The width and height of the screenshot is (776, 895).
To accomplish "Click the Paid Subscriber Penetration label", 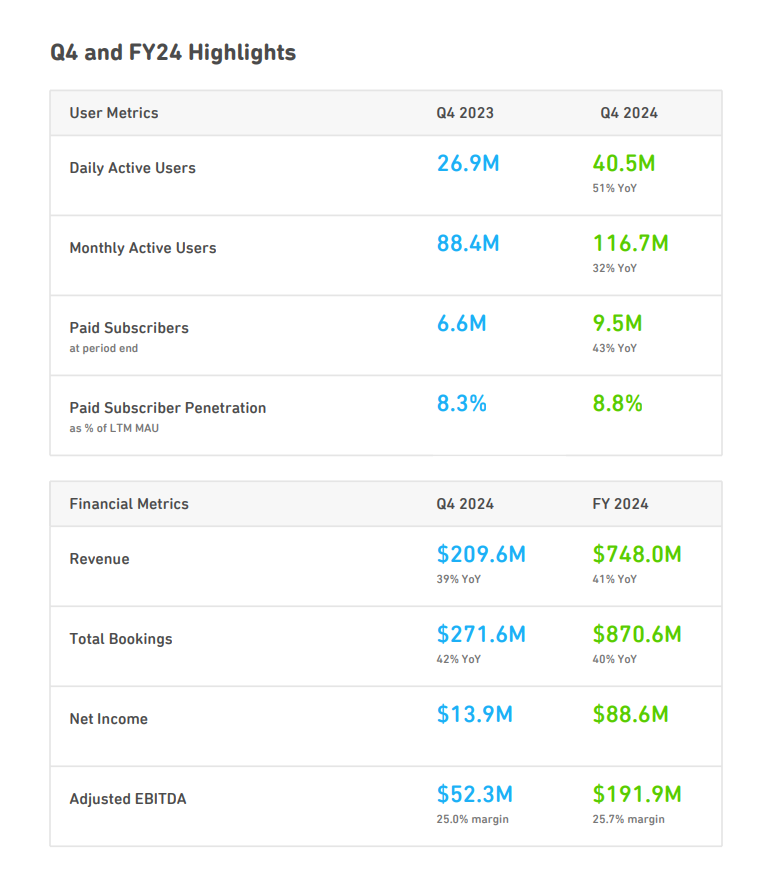I will [167, 408].
